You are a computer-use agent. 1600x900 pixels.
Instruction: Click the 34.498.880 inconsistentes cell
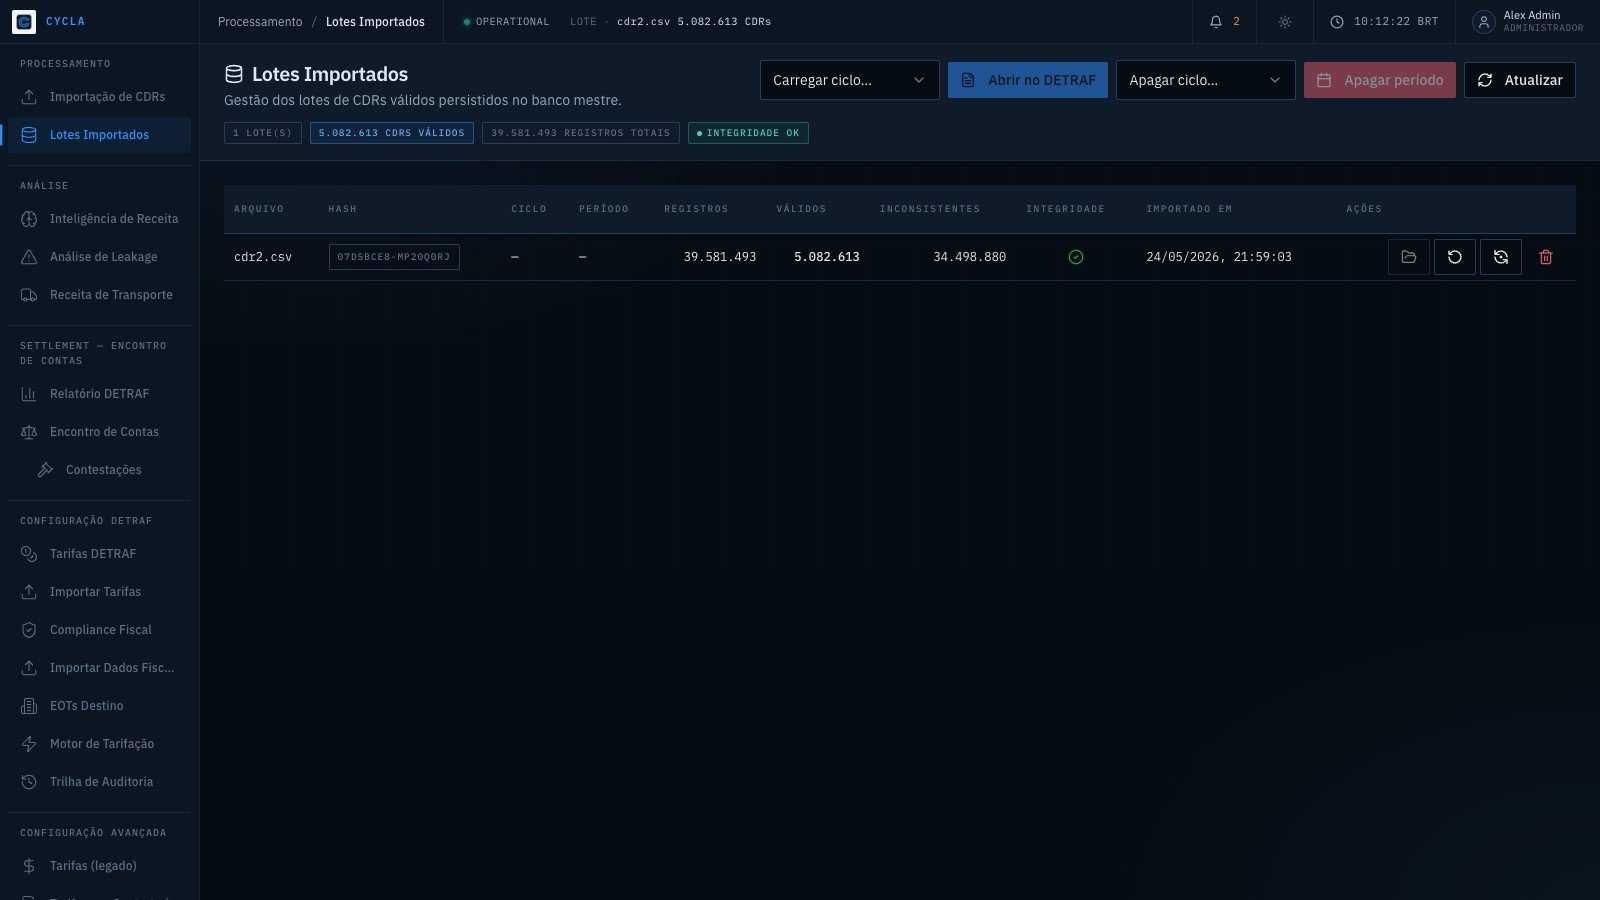pos(970,257)
